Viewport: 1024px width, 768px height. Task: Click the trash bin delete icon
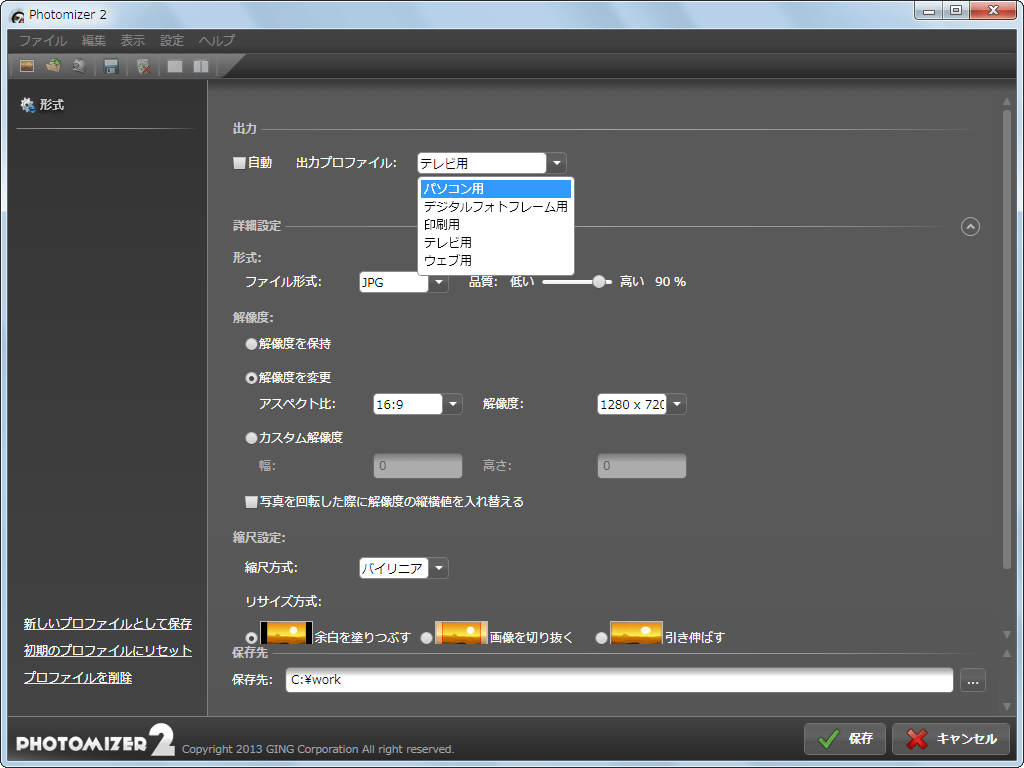pos(144,66)
